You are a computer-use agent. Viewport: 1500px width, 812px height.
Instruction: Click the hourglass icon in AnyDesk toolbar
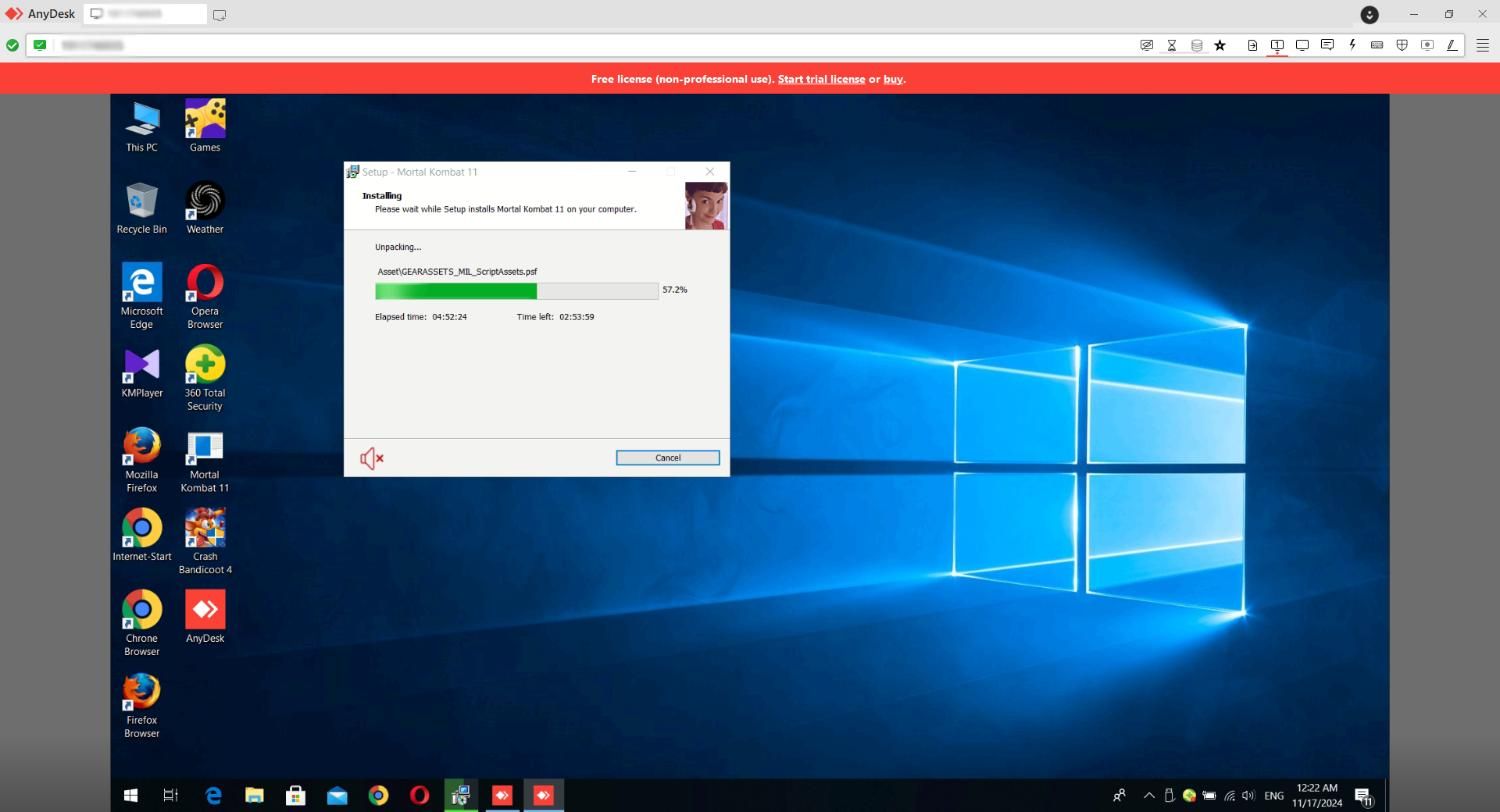[x=1172, y=45]
